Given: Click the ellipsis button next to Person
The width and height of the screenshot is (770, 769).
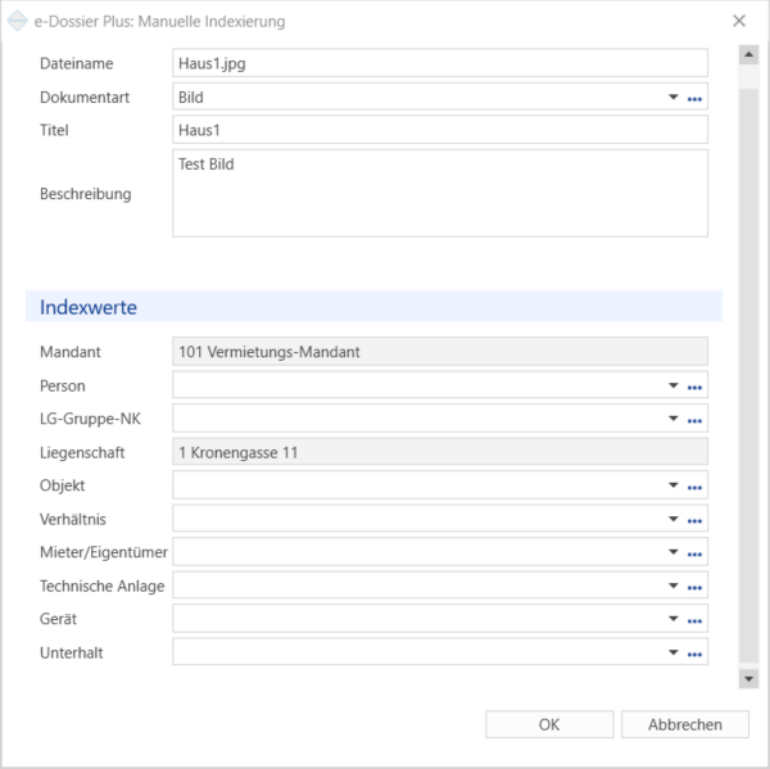Looking at the screenshot, I should pyautogui.click(x=694, y=387).
